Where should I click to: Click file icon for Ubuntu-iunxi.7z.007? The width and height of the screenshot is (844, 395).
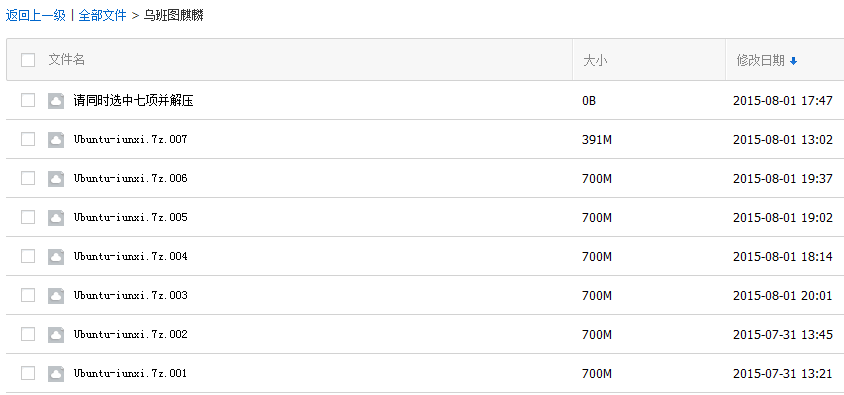(x=56, y=140)
